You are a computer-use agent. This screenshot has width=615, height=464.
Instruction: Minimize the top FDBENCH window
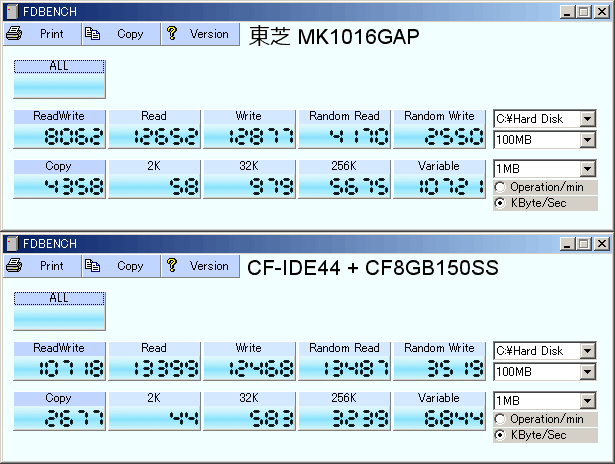pos(567,12)
